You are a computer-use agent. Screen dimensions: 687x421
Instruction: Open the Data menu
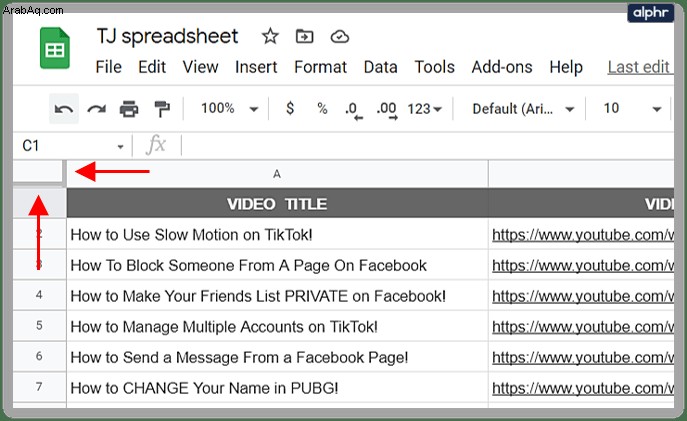click(x=380, y=67)
